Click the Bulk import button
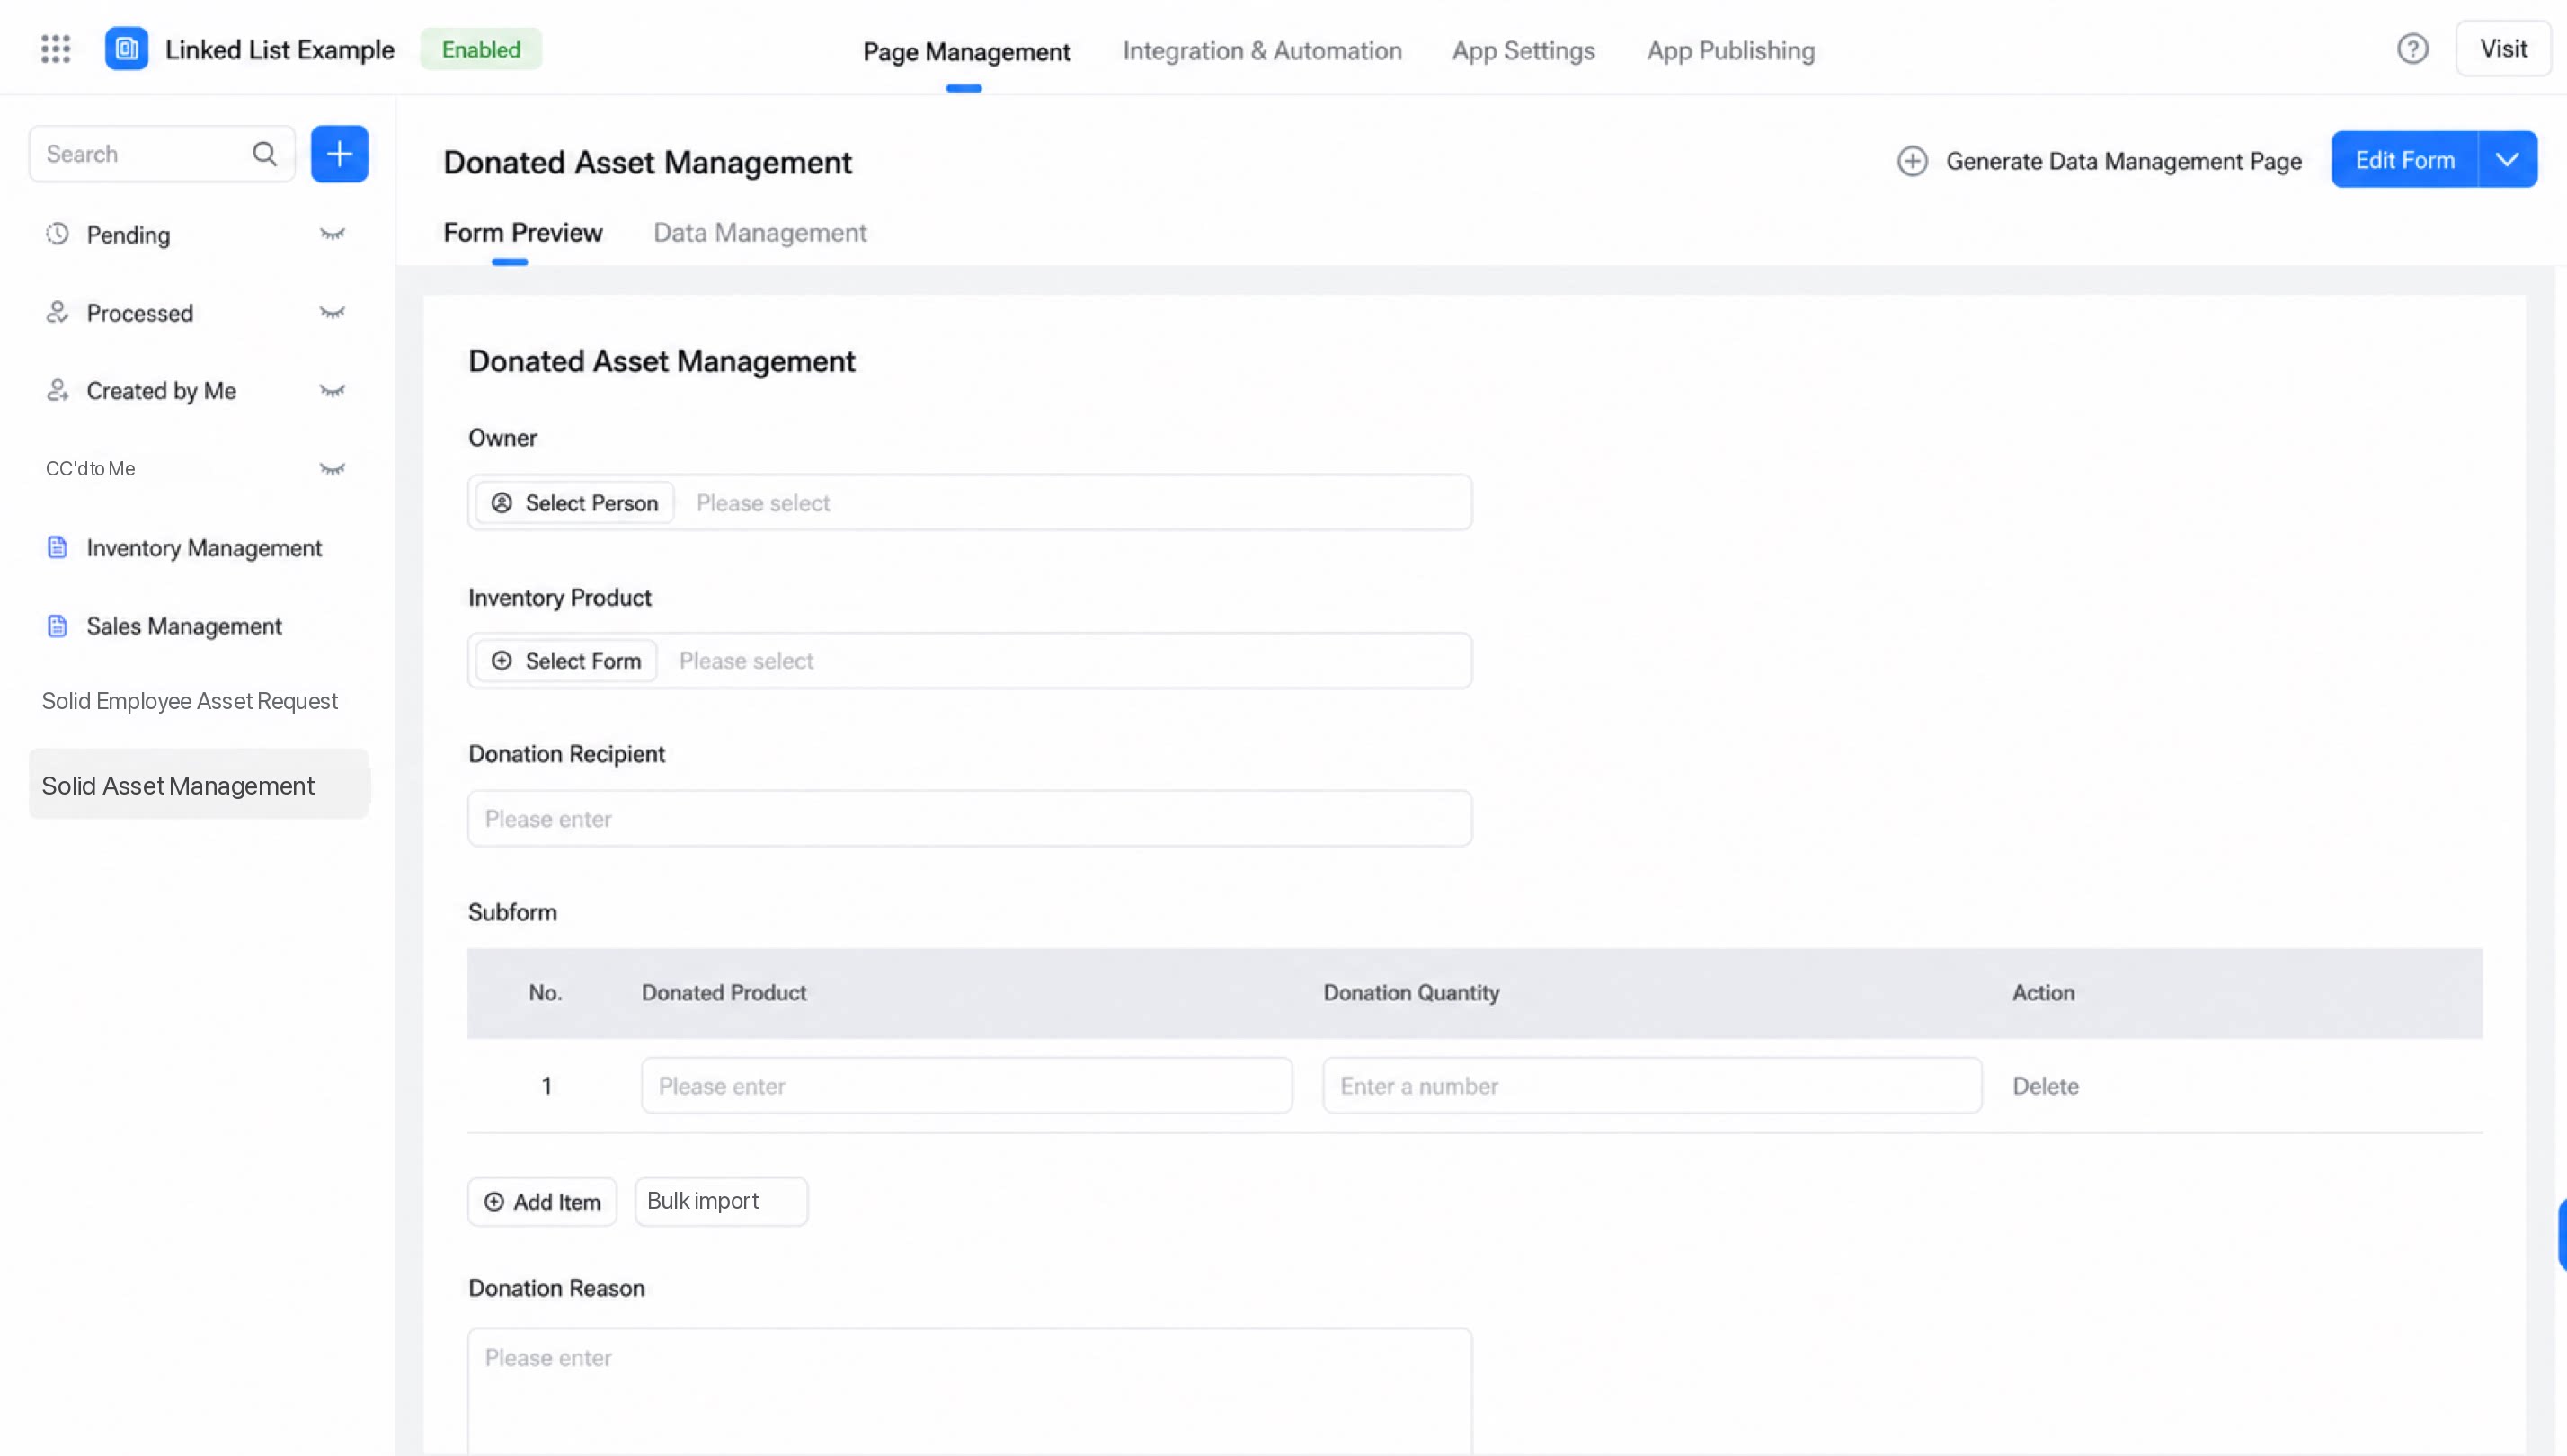The height and width of the screenshot is (1456, 2567). pyautogui.click(x=721, y=1202)
